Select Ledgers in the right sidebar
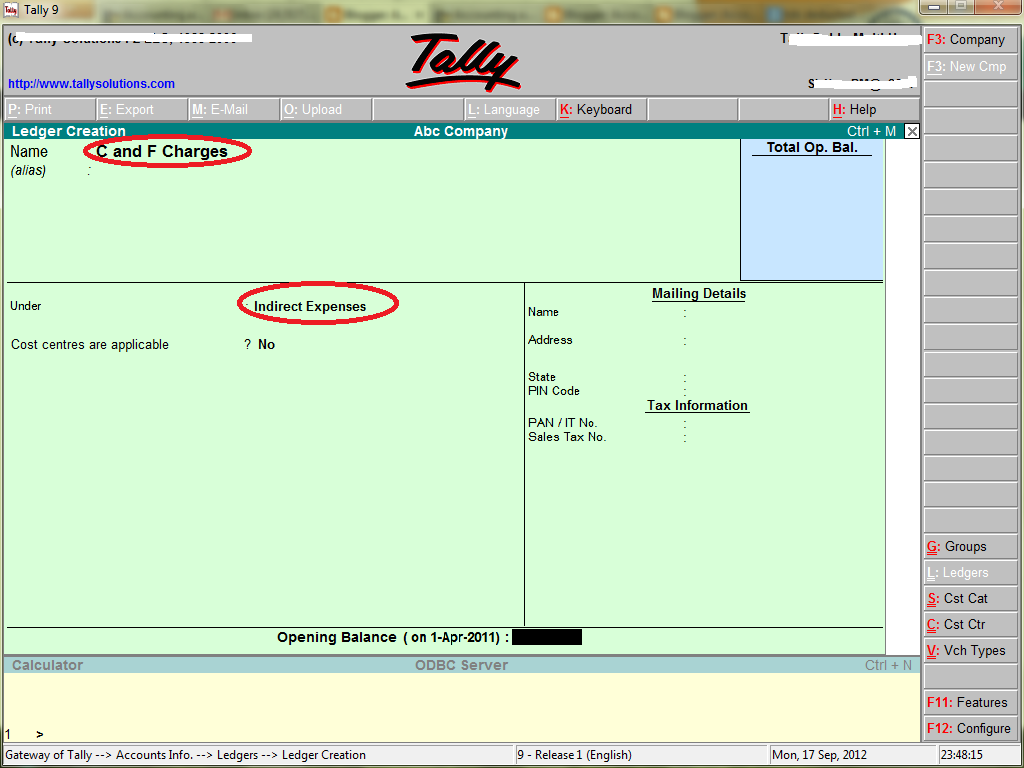This screenshot has width=1024, height=768. tap(970, 572)
